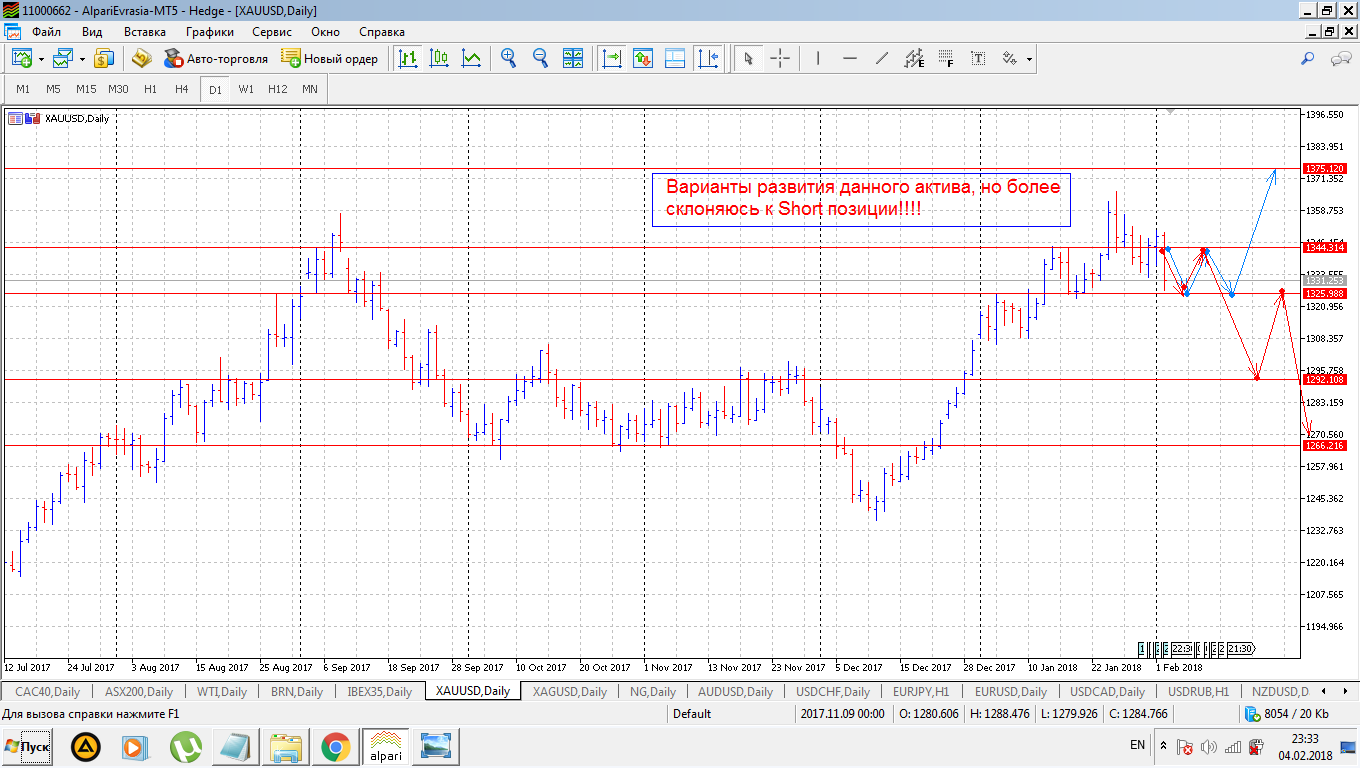The width and height of the screenshot is (1360, 768).
Task: Open the indicators list icon
Action: click(x=643, y=59)
